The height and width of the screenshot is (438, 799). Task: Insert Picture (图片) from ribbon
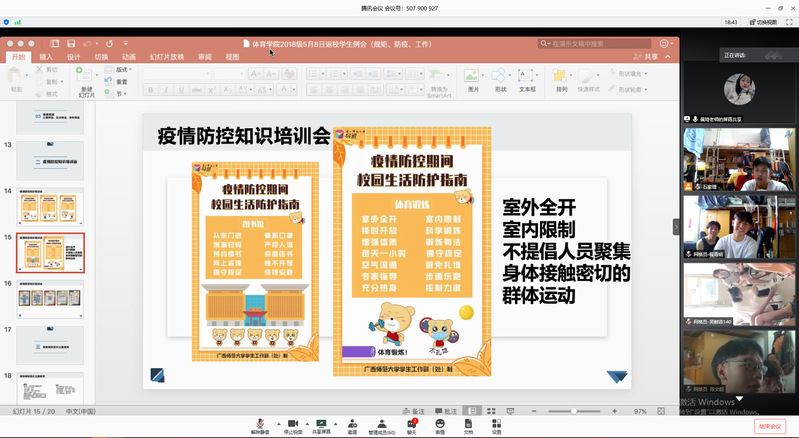(x=473, y=75)
